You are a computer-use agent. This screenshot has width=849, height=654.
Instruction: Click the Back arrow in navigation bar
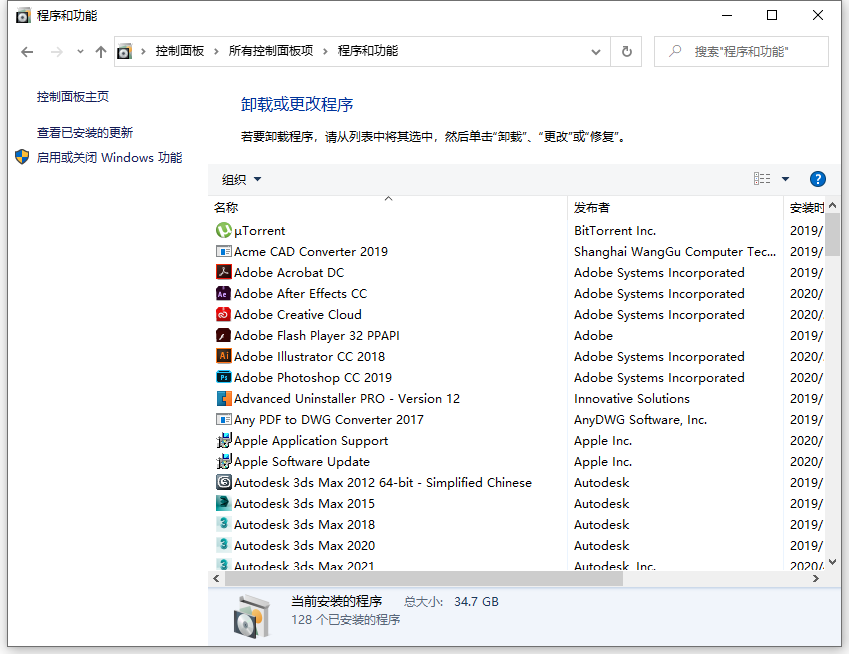27,52
